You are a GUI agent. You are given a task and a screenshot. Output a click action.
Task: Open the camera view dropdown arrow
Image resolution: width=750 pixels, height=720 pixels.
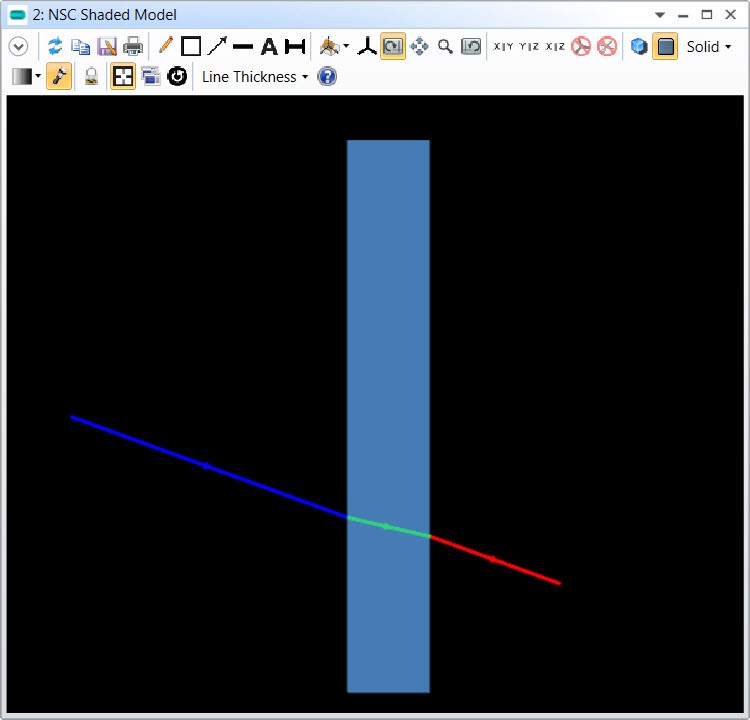pos(346,46)
